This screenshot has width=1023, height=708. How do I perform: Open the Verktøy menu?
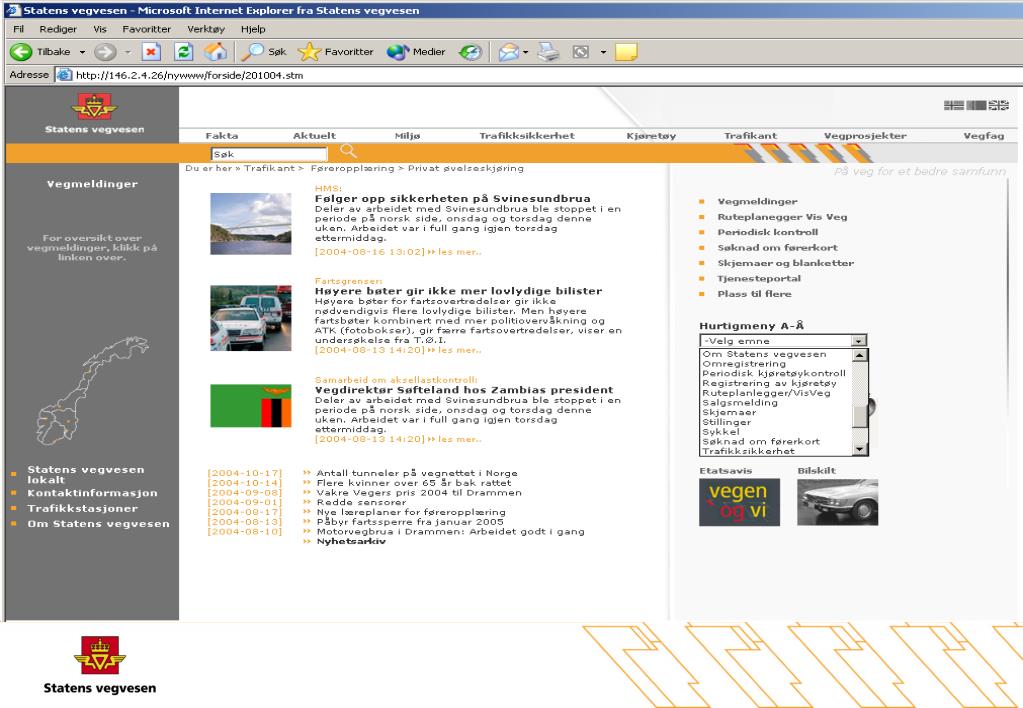tap(206, 29)
